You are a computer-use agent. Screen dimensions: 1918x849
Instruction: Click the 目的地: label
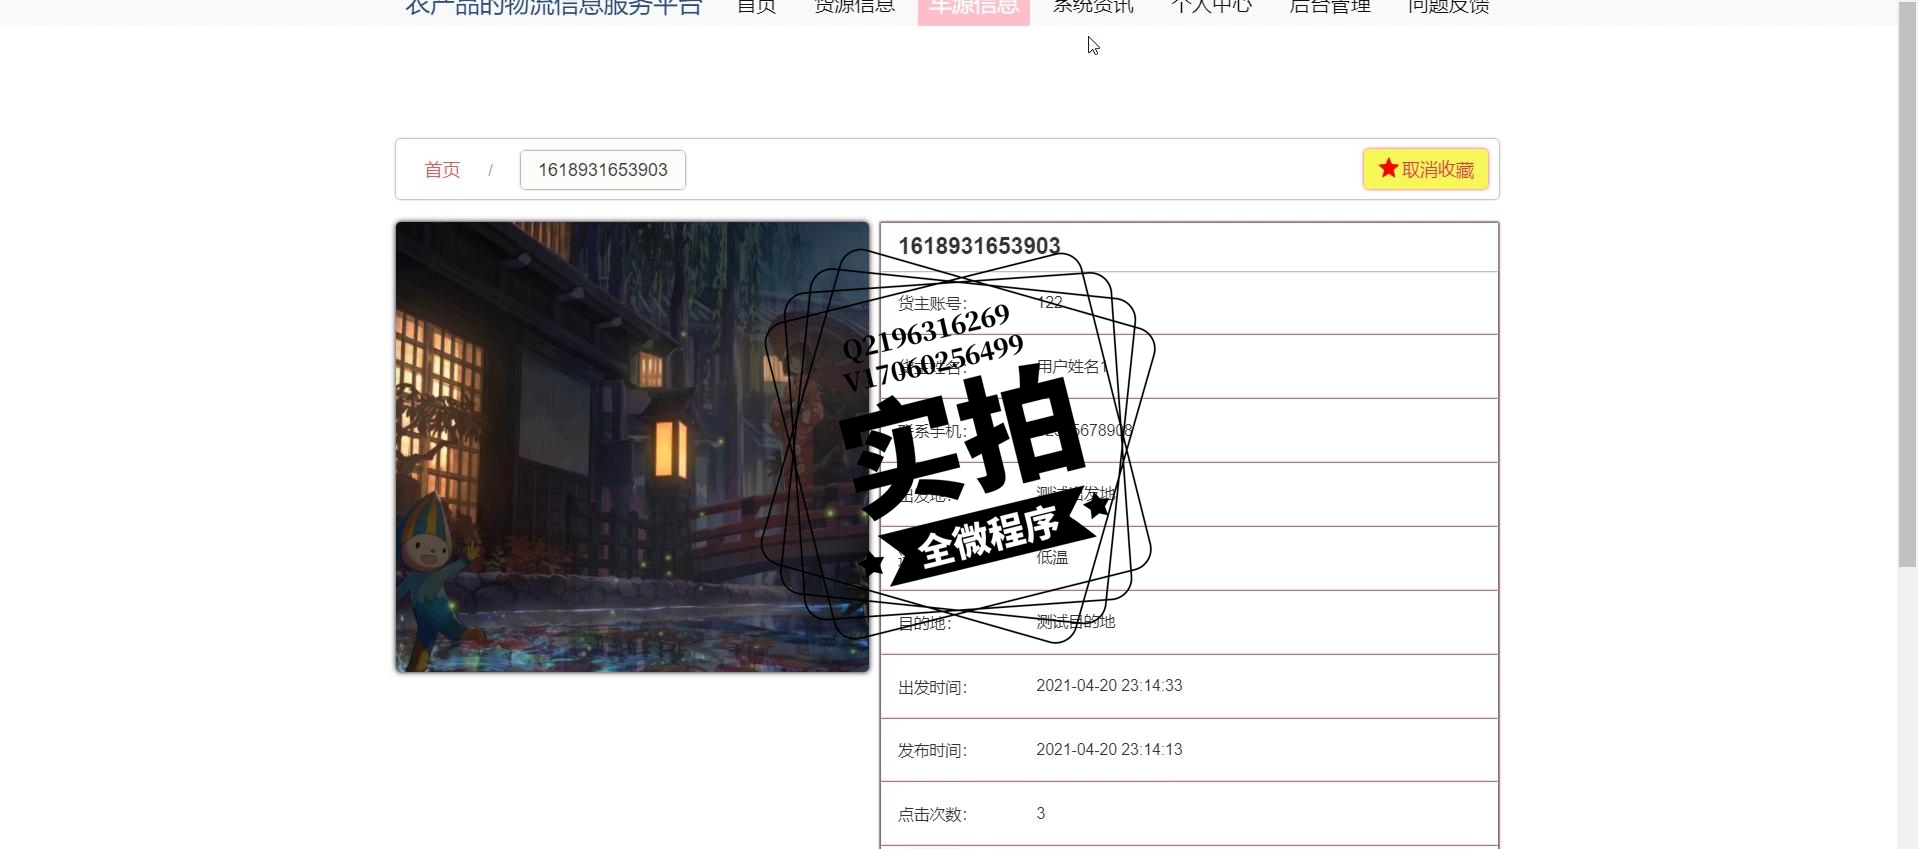(x=925, y=623)
